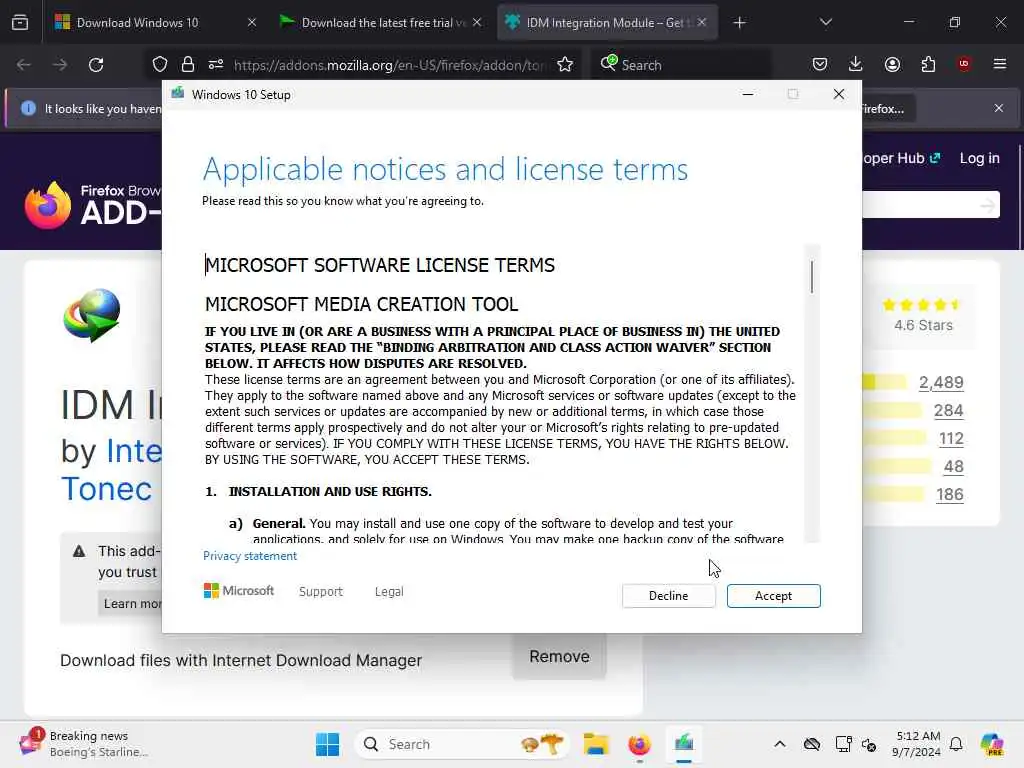Viewport: 1024px width, 768px height.
Task: Open the Developer Hub link
Action: pyautogui.click(x=901, y=158)
